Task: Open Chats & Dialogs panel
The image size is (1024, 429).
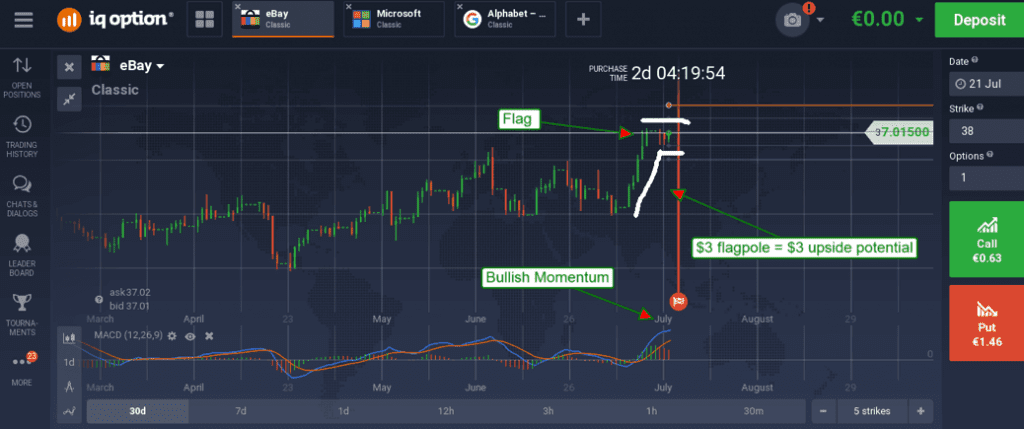Action: 22,196
